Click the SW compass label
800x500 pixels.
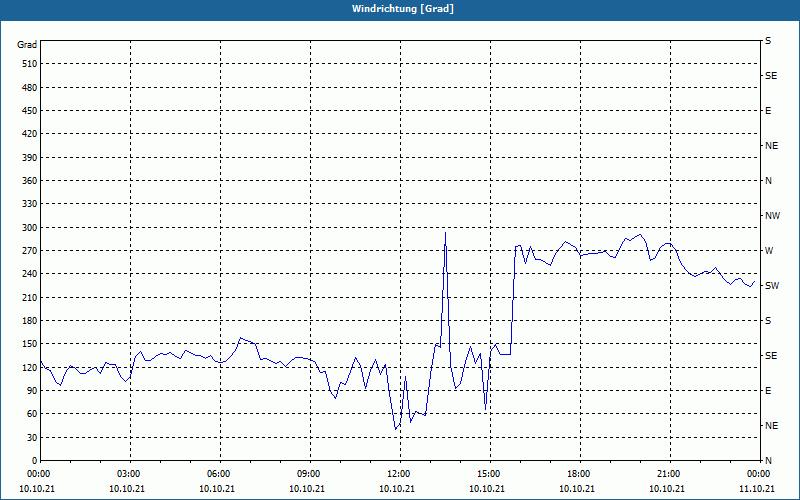point(772,286)
